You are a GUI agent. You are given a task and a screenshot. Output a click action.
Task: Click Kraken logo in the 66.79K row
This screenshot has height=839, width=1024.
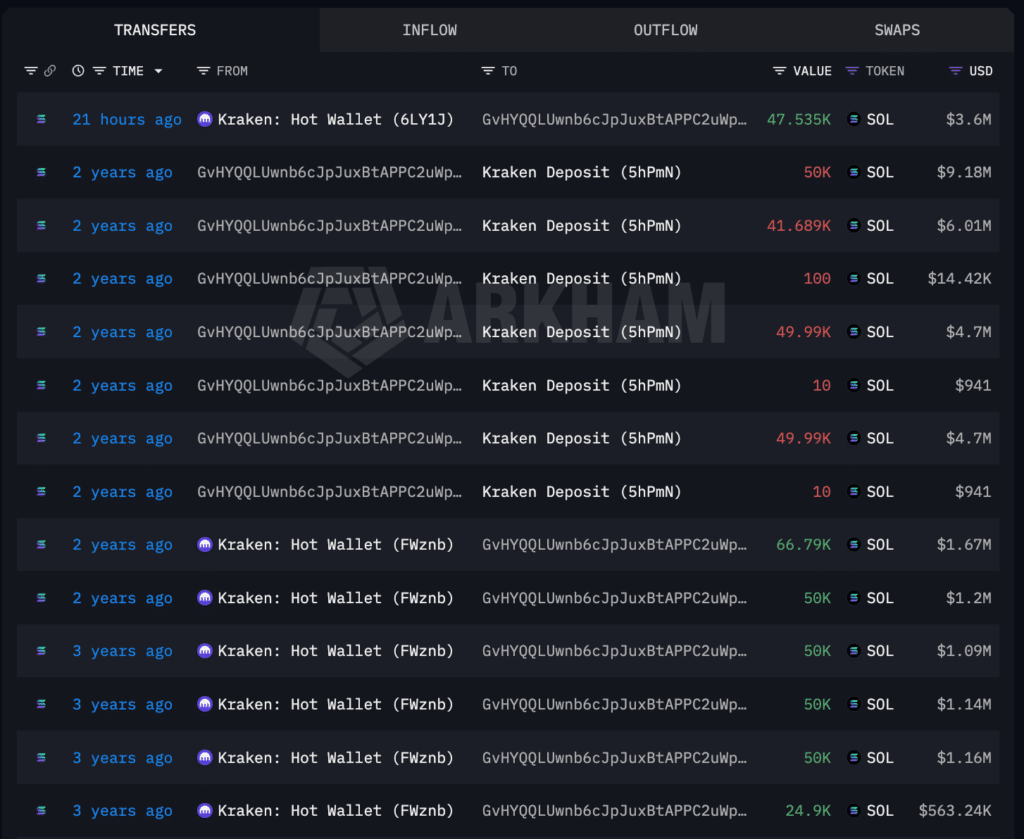tap(204, 544)
